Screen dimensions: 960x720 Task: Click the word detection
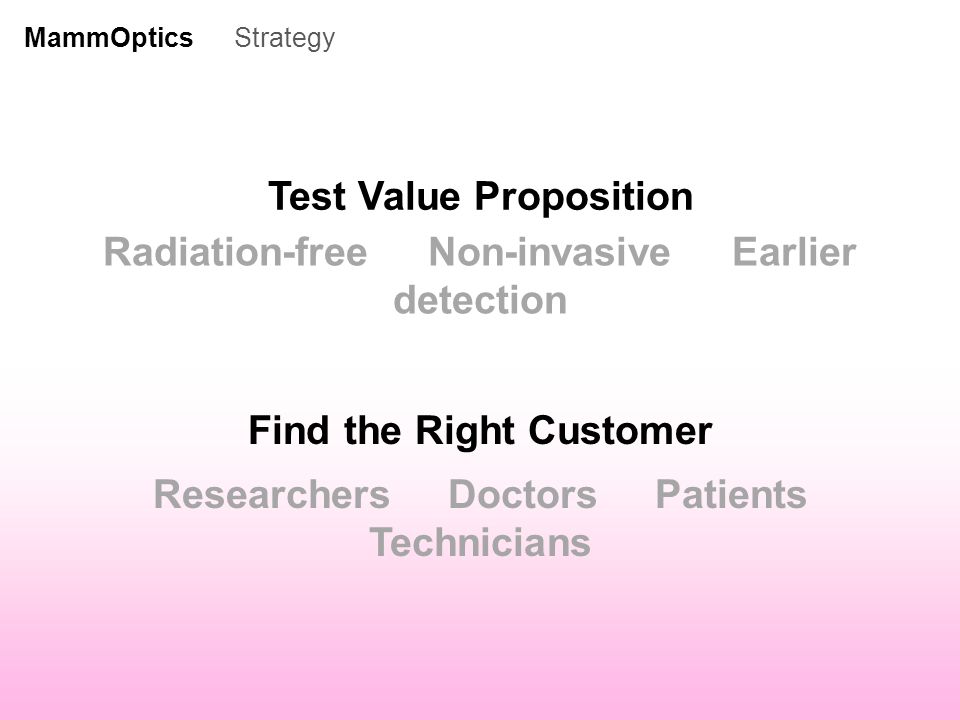(480, 300)
